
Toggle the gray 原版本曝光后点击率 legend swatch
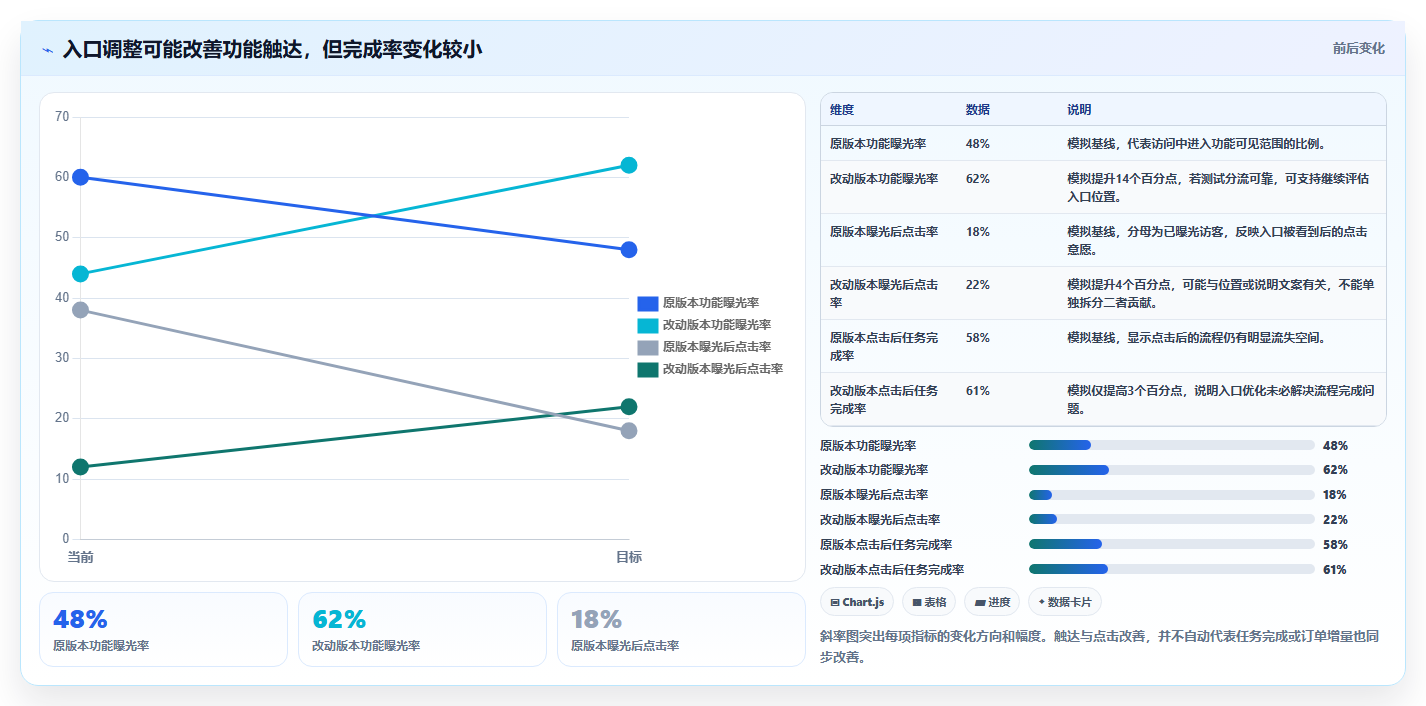pos(648,347)
